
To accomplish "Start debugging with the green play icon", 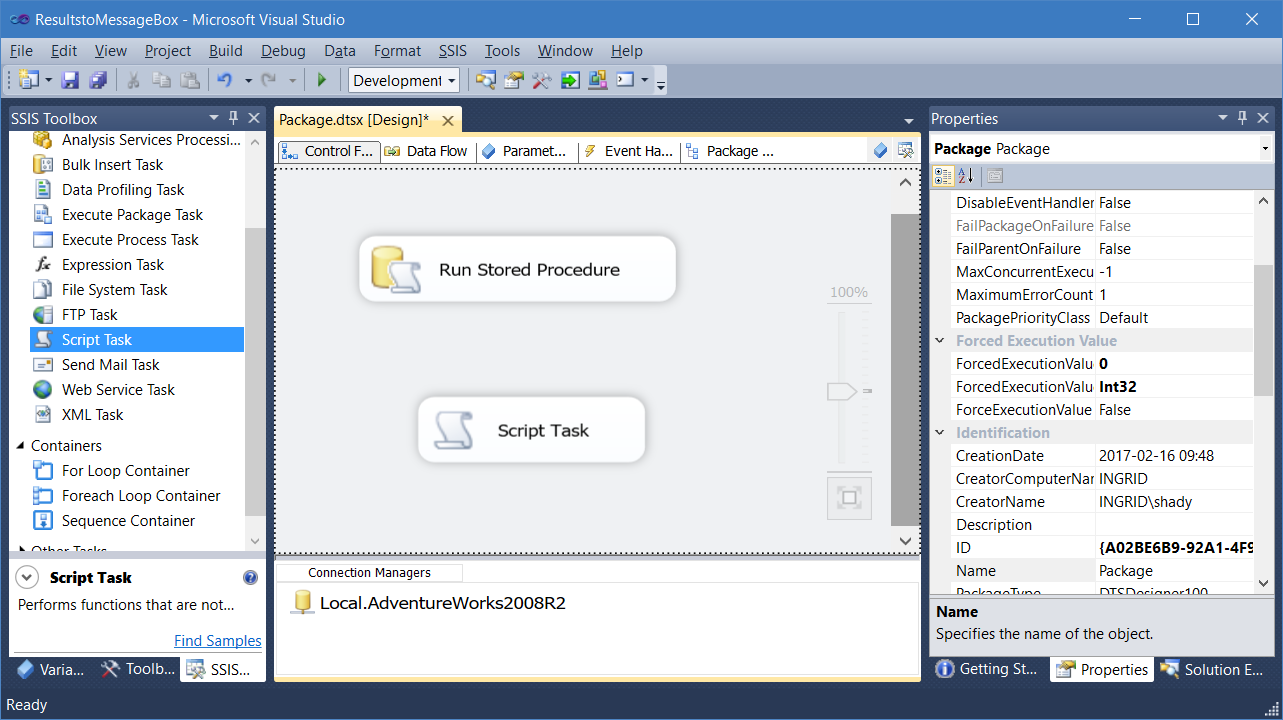I will 322,81.
